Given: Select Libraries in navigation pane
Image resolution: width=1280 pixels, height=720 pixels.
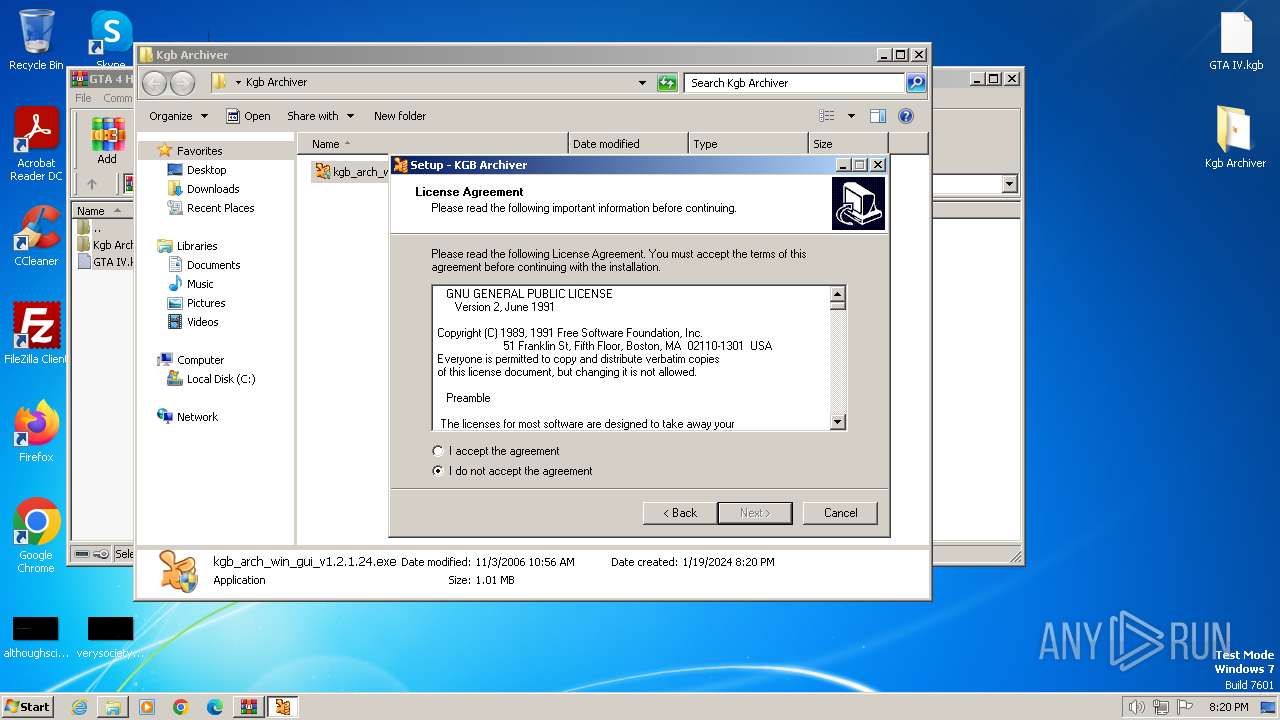Looking at the screenshot, I should click(197, 246).
